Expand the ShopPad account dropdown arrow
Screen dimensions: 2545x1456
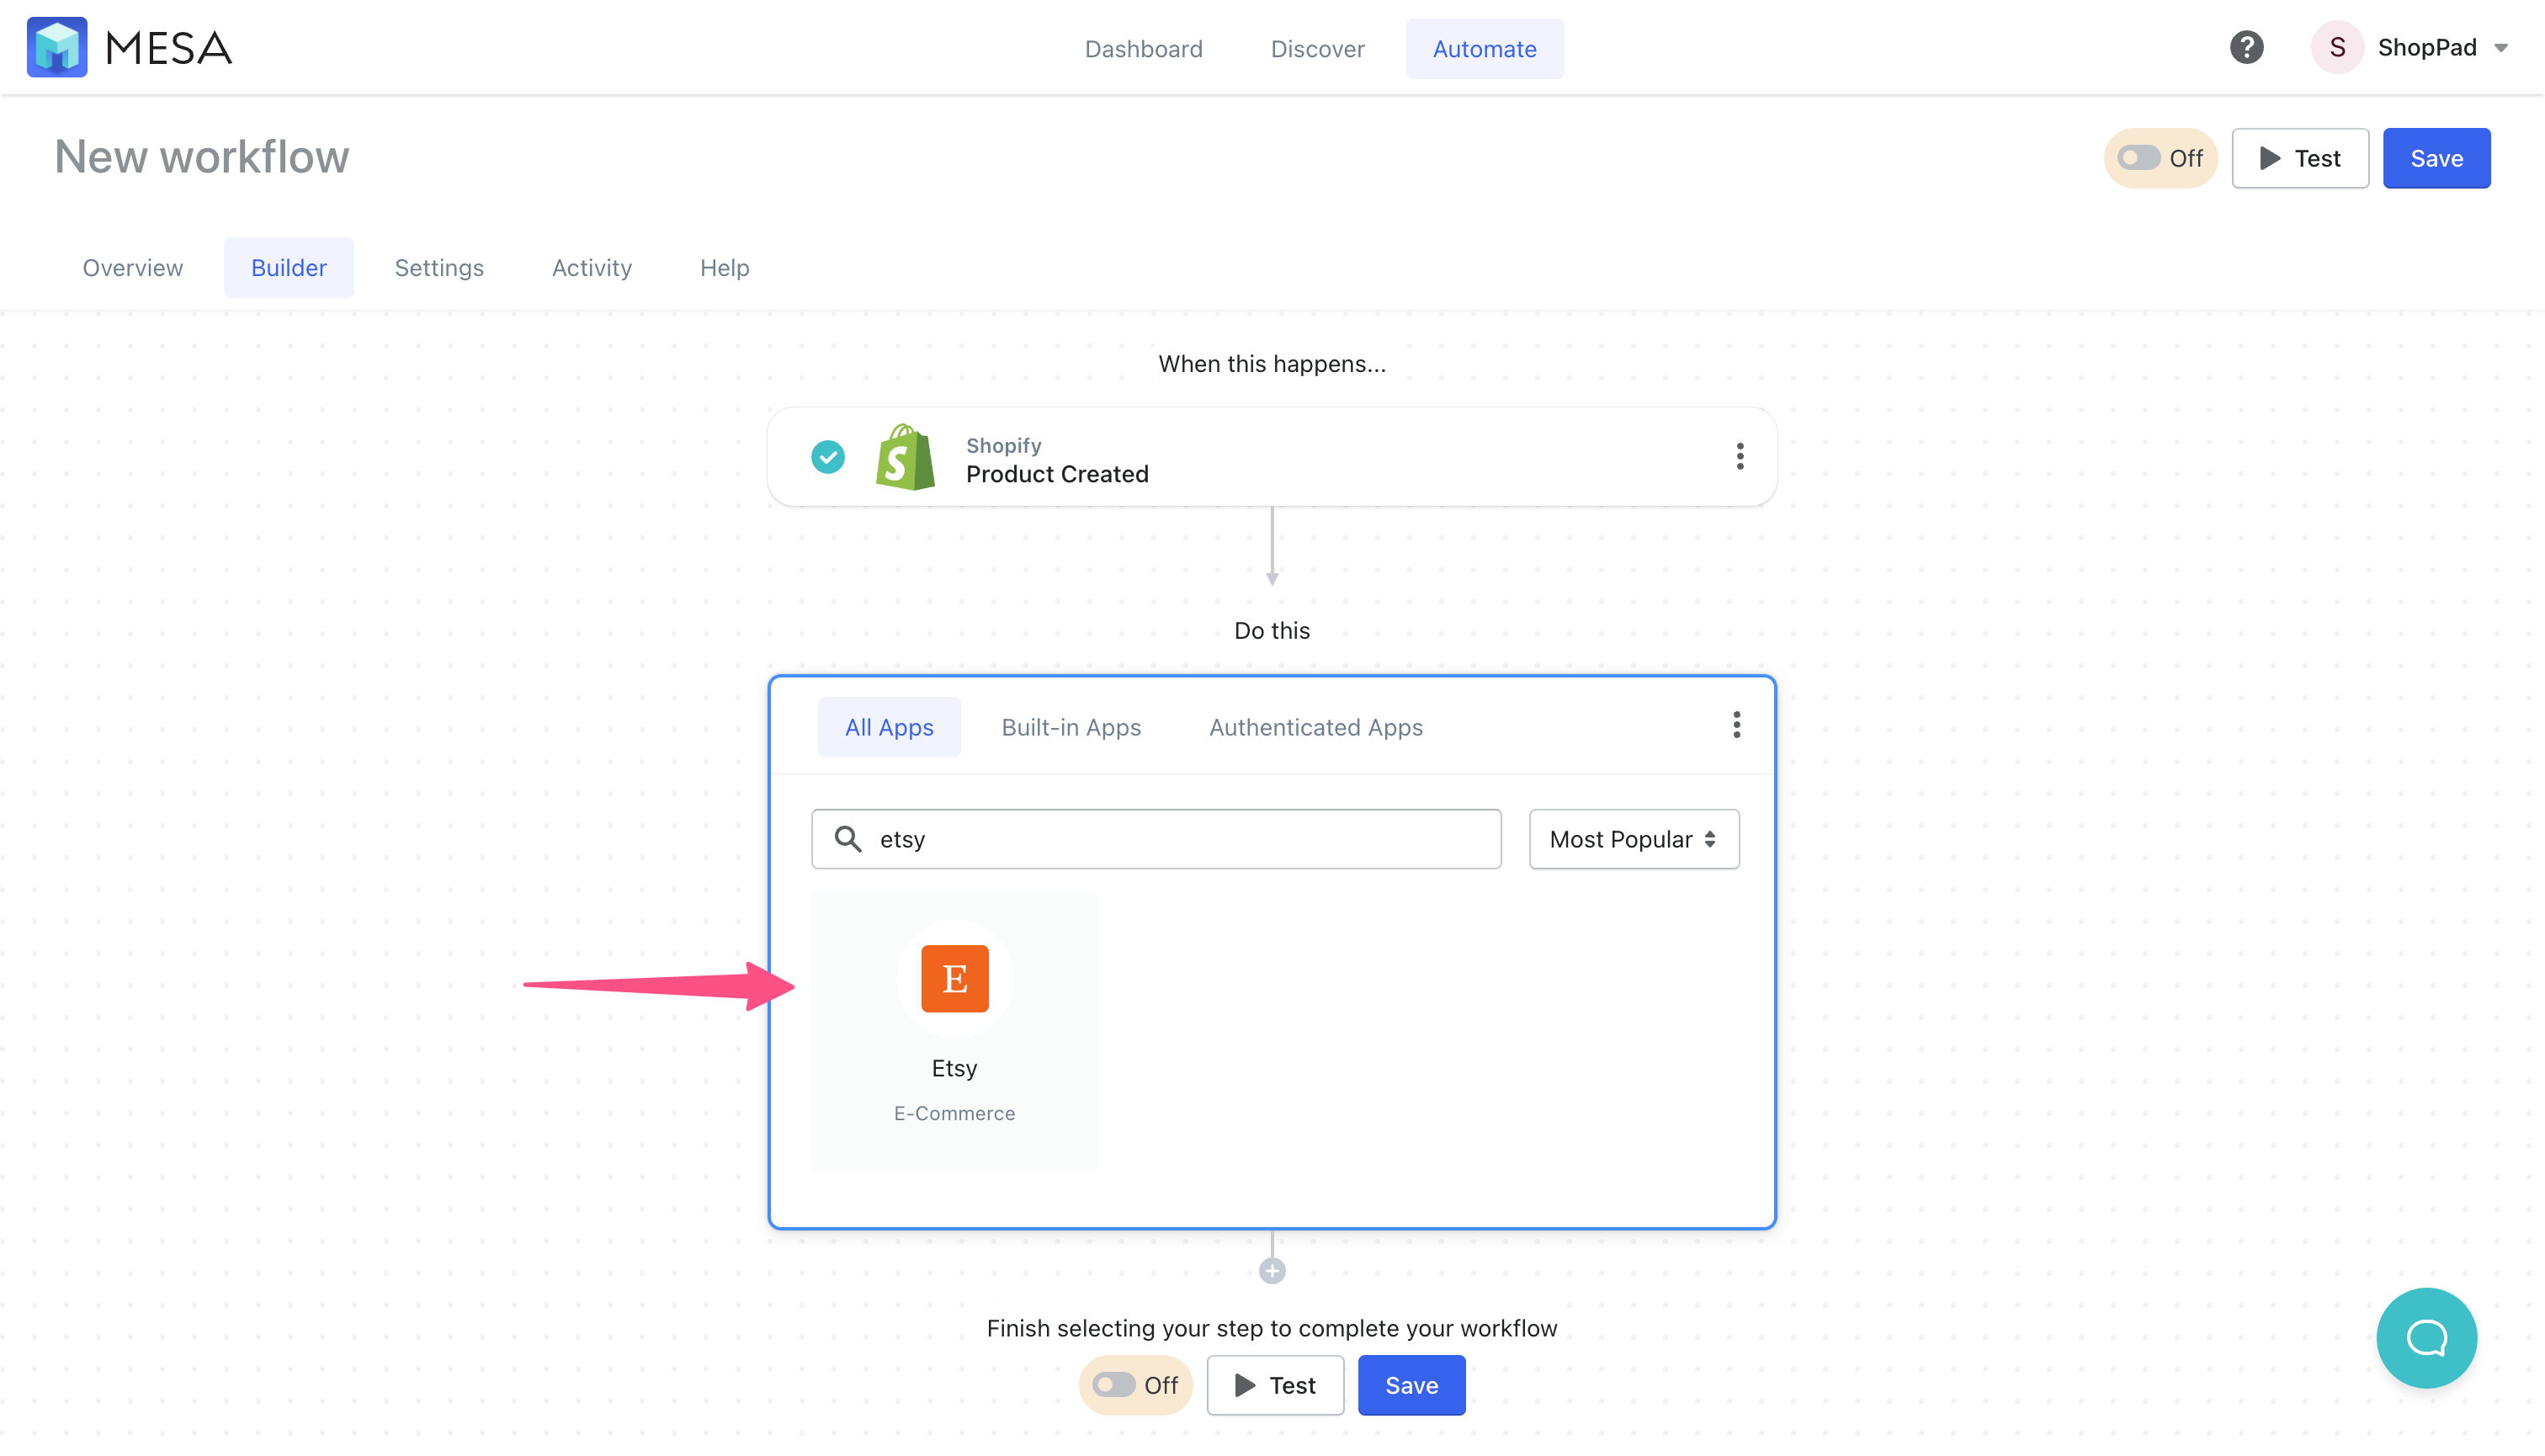(x=2501, y=48)
